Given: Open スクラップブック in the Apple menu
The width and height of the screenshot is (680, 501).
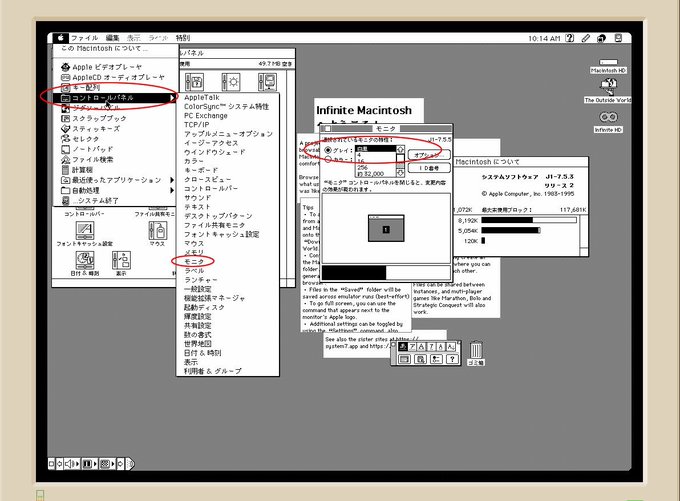Looking at the screenshot, I should coord(115,118).
